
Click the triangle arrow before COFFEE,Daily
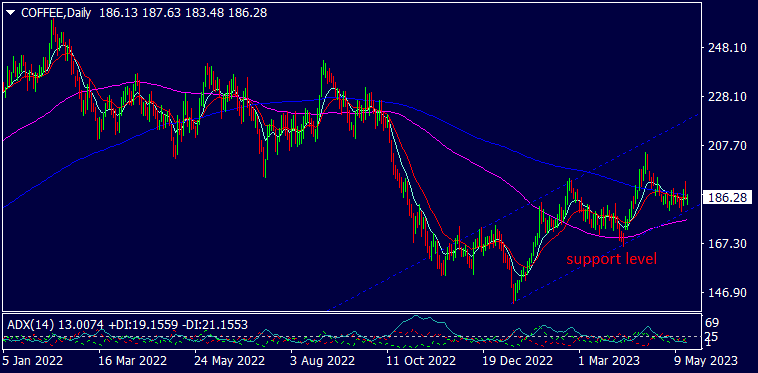tap(11, 13)
